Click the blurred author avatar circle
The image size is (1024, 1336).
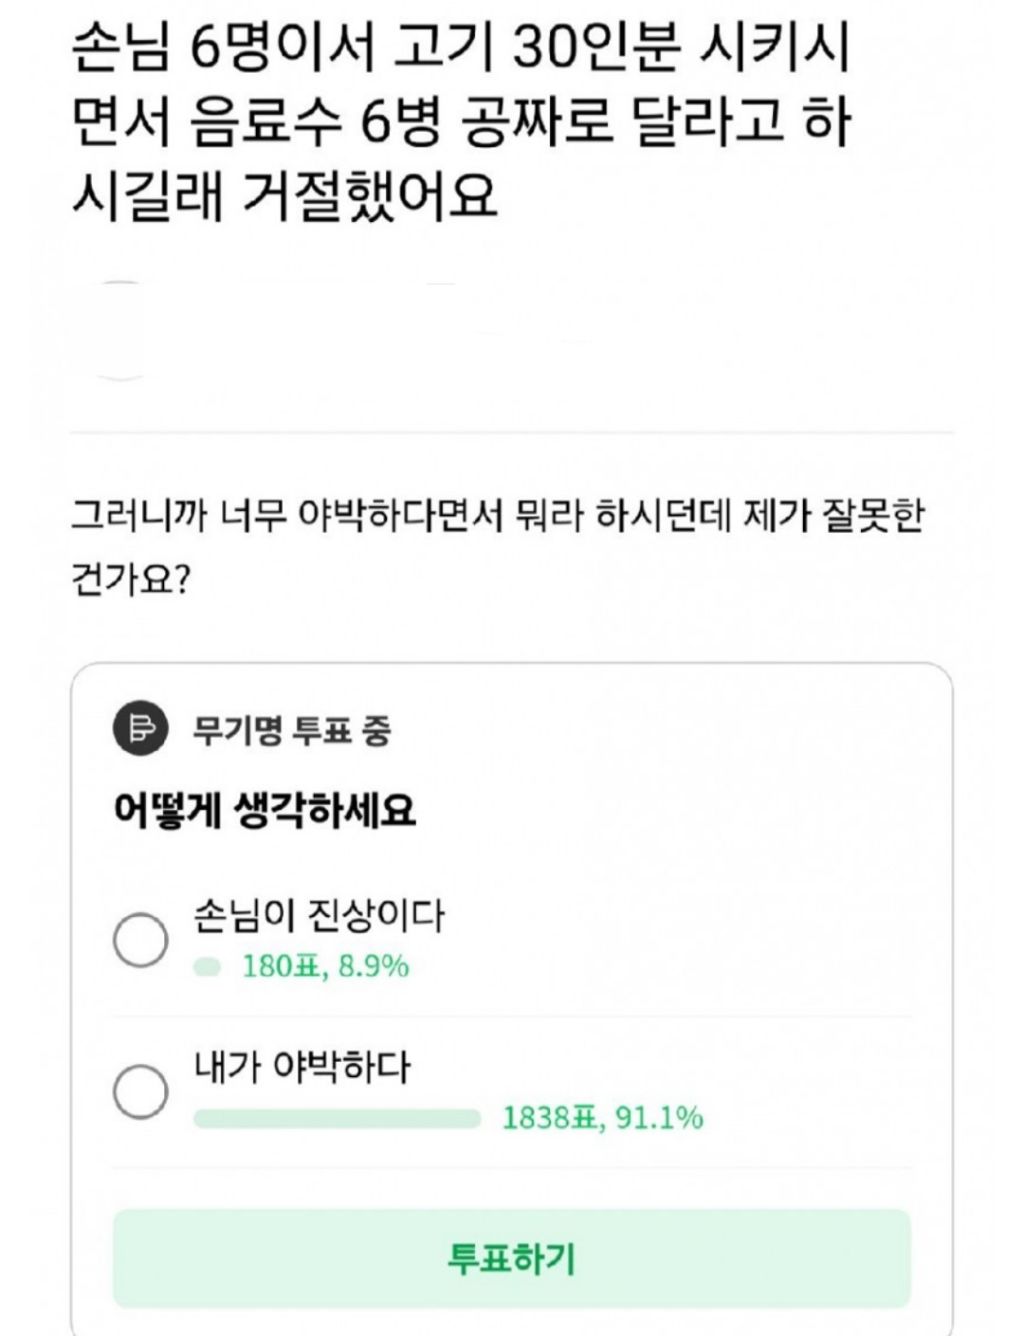click(120, 330)
